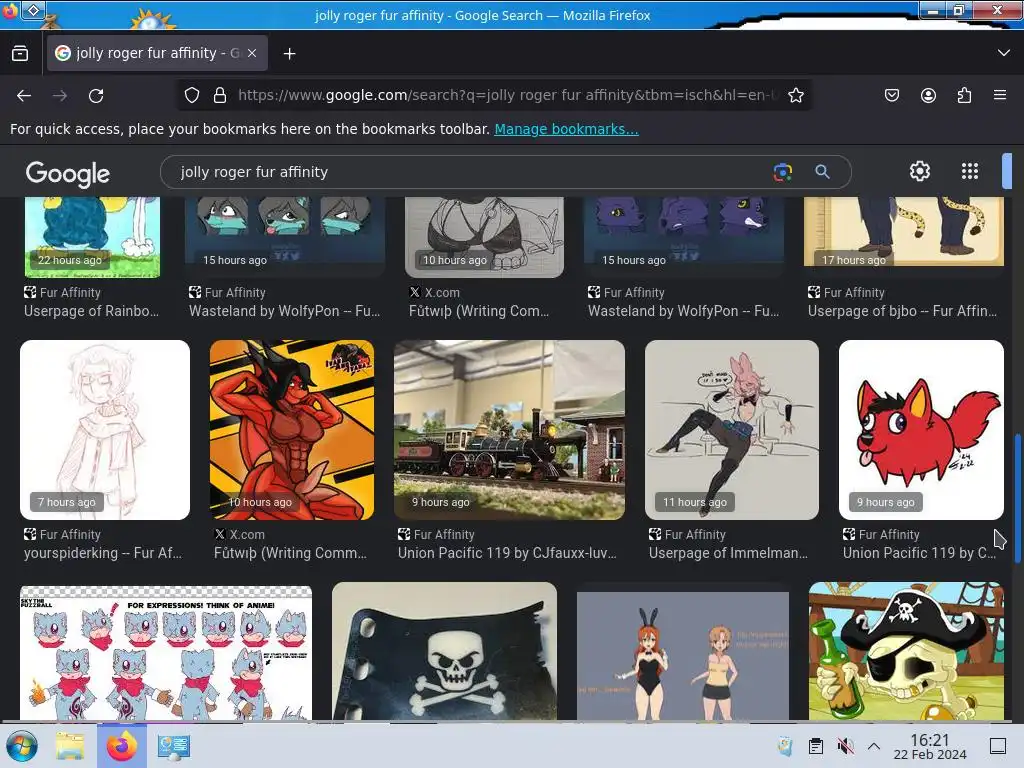Click the Manage bookmarks link
The width and height of the screenshot is (1024, 768).
pos(566,129)
